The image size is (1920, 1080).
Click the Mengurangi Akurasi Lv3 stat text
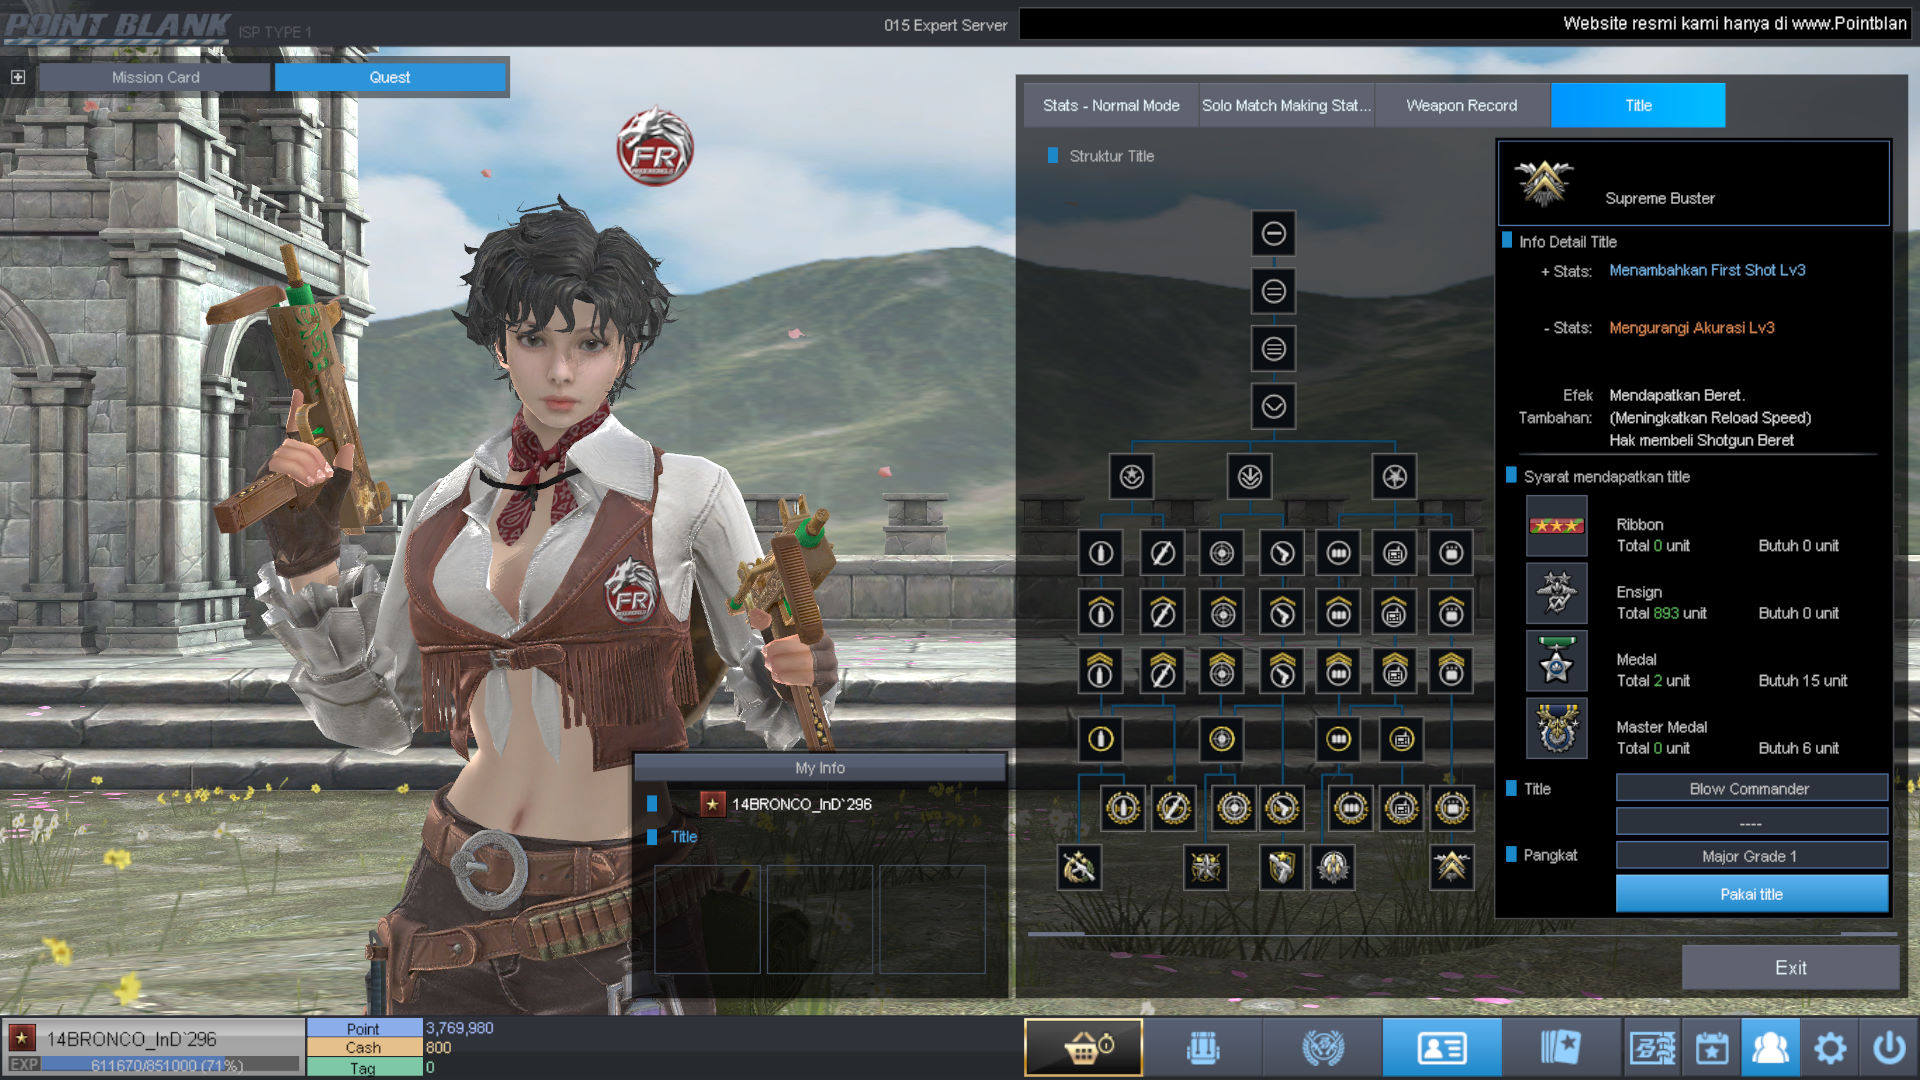1691,328
